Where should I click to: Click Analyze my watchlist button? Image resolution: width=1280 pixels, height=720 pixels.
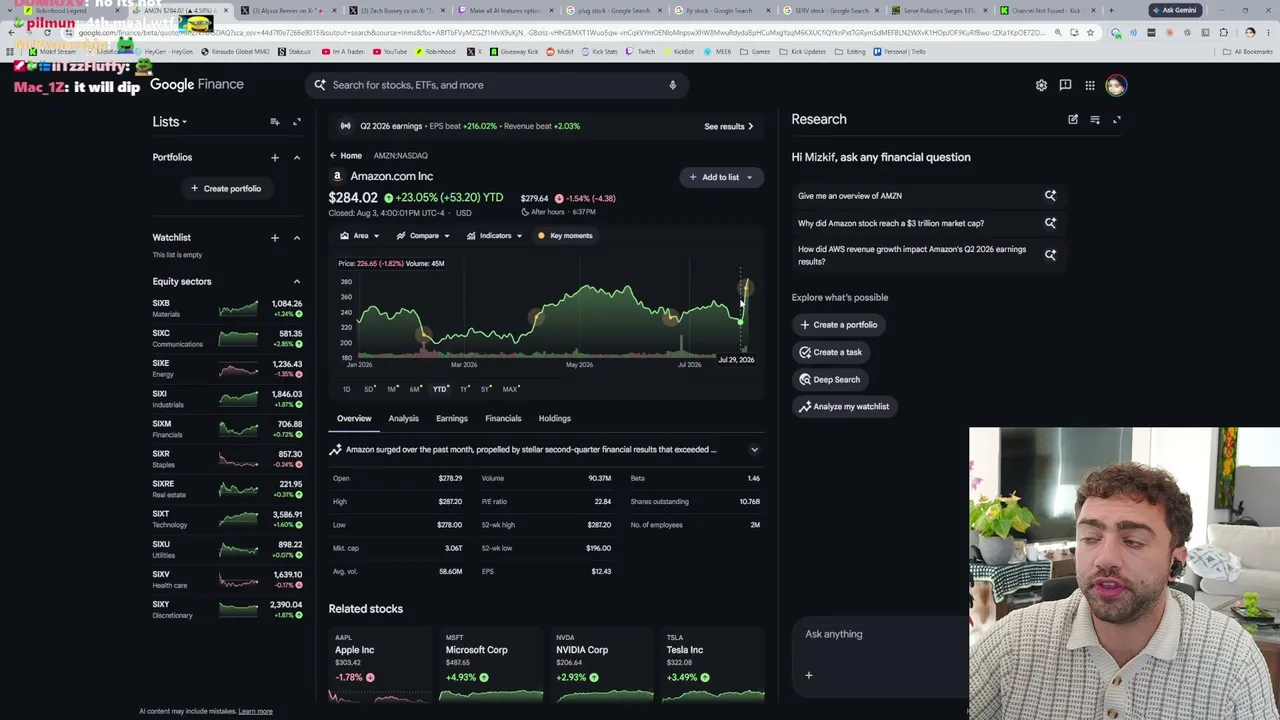point(844,407)
